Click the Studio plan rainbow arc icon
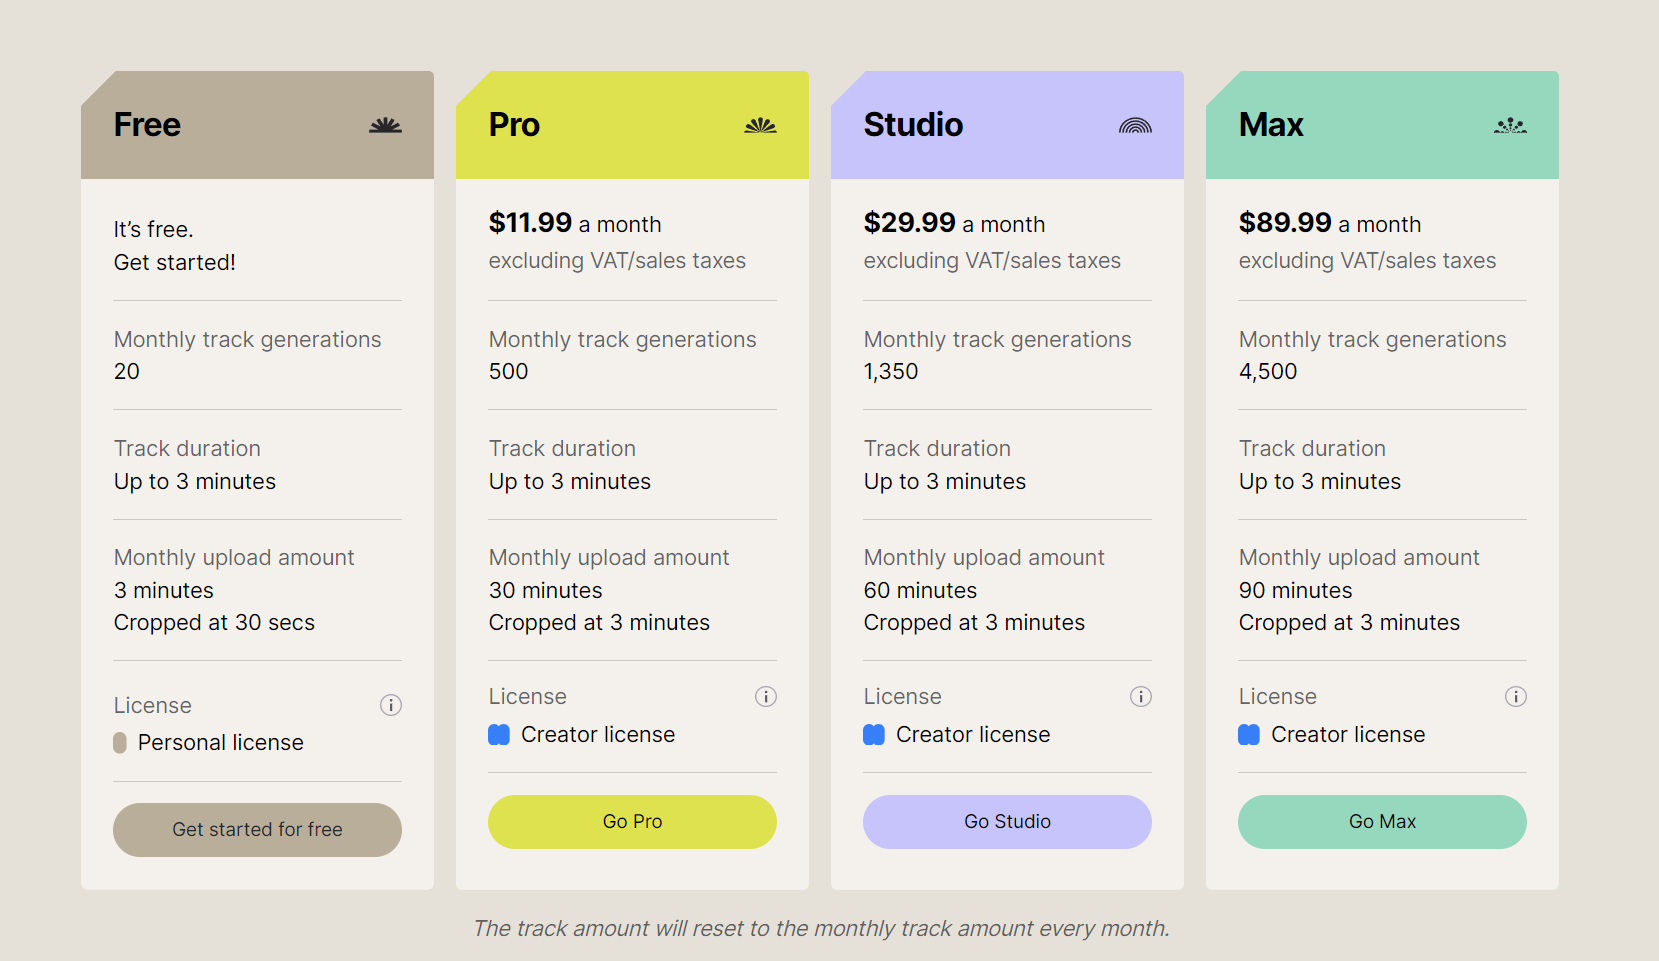The height and width of the screenshot is (961, 1659). [x=1135, y=125]
